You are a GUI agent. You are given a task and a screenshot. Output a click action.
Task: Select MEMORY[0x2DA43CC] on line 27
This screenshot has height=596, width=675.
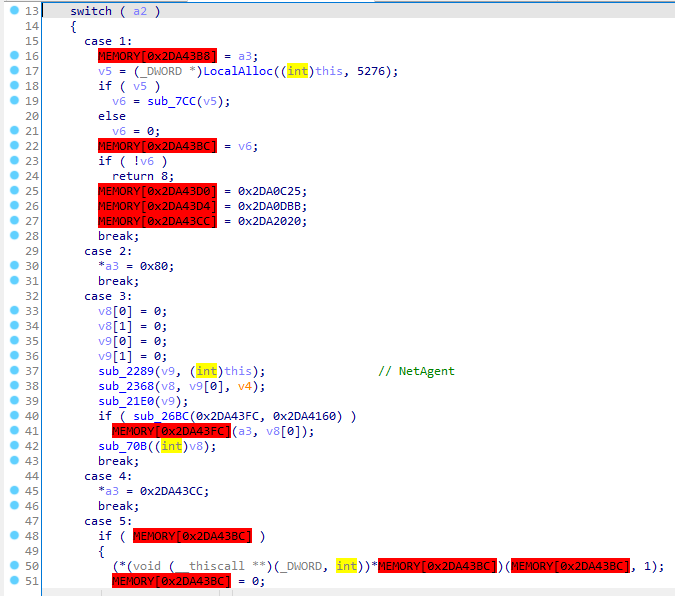coord(158,221)
